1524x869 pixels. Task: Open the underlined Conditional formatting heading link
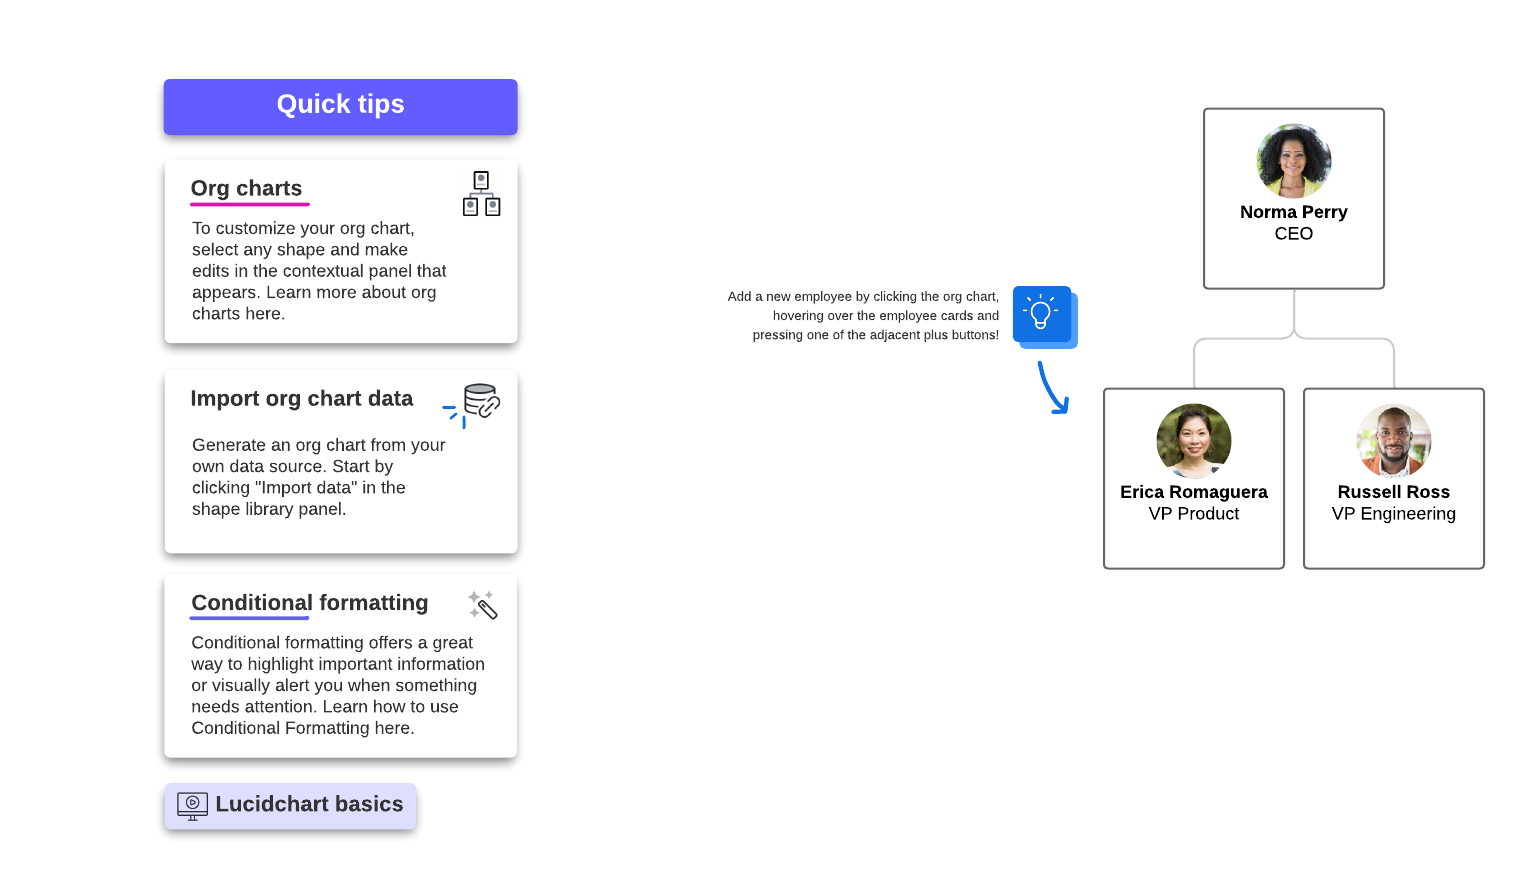(x=309, y=603)
